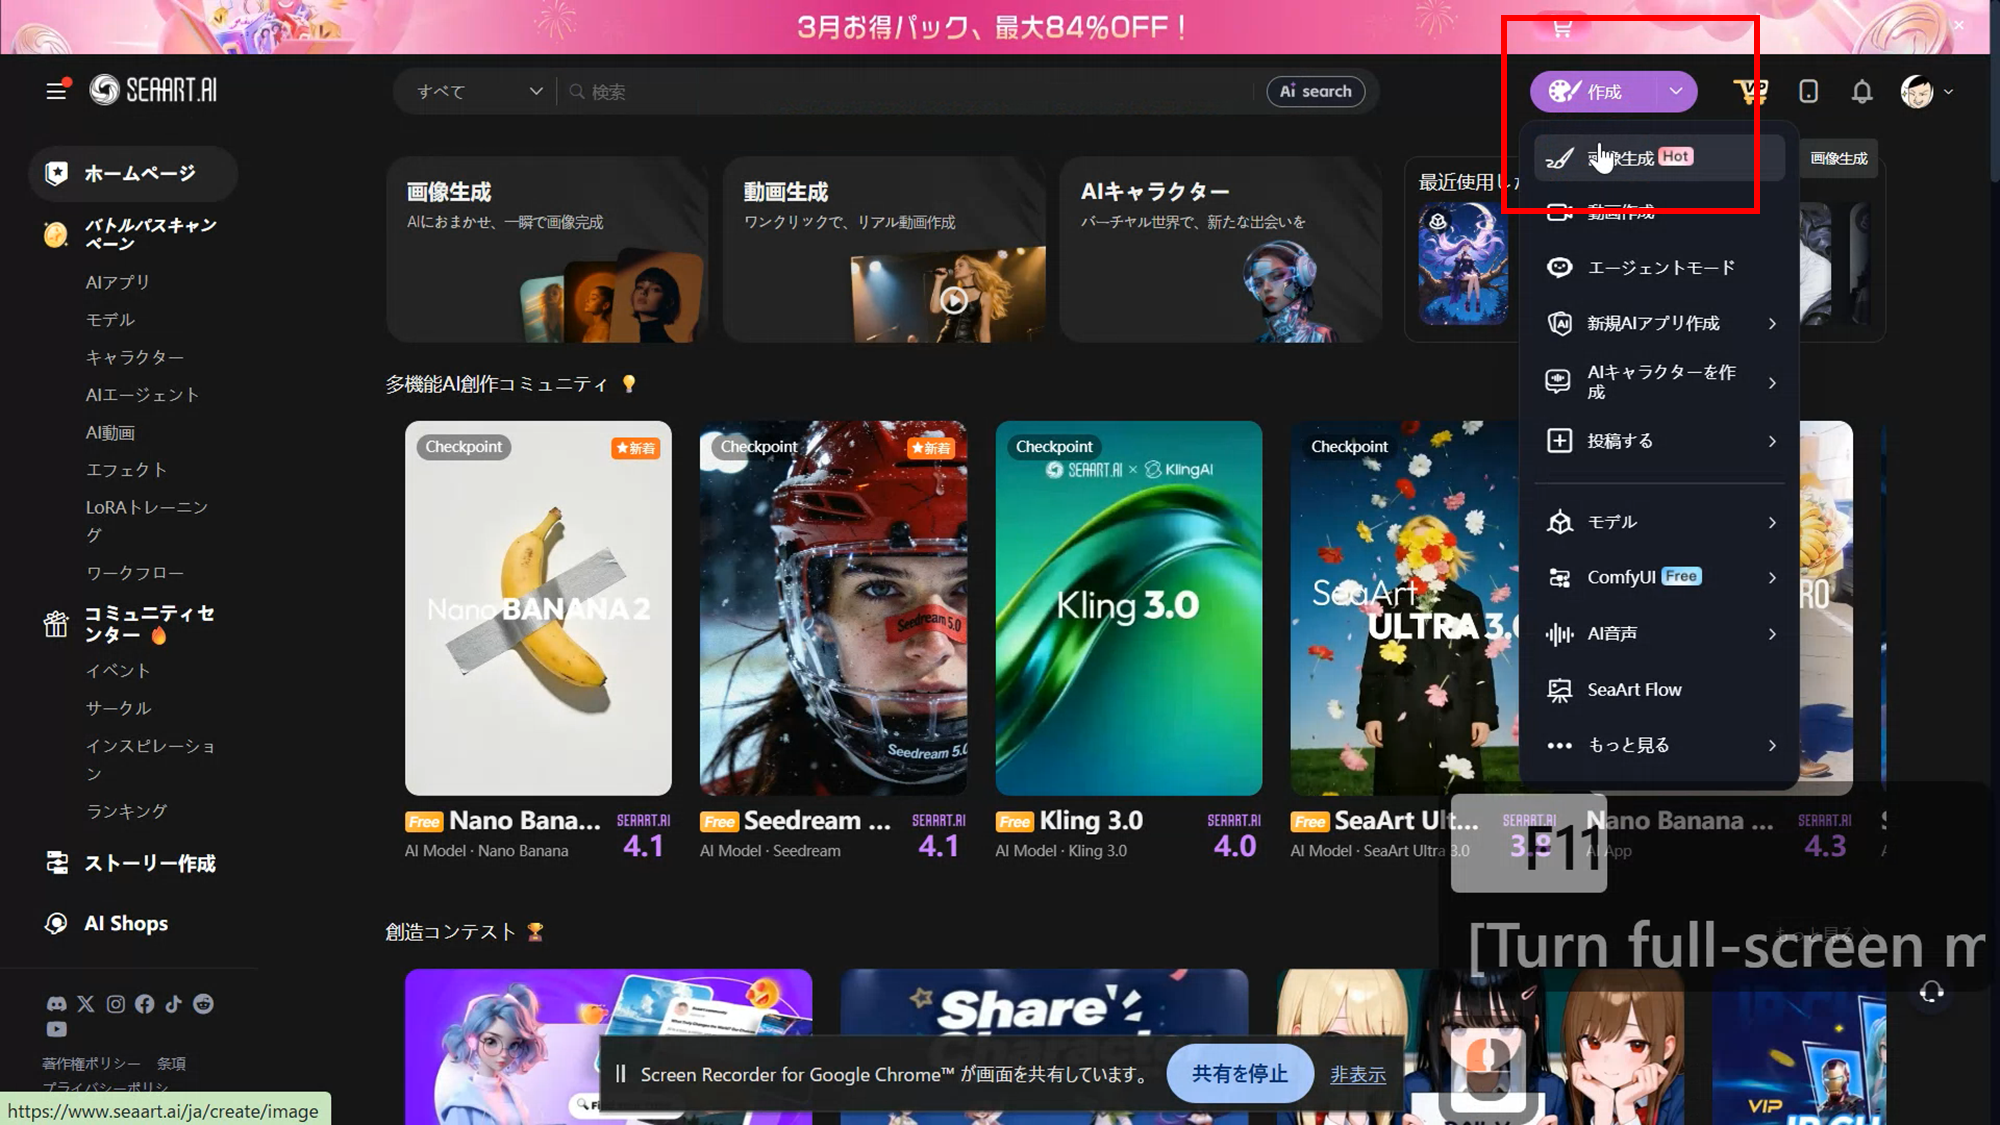Open バトルパスキャンペーン in sidebar

point(133,234)
